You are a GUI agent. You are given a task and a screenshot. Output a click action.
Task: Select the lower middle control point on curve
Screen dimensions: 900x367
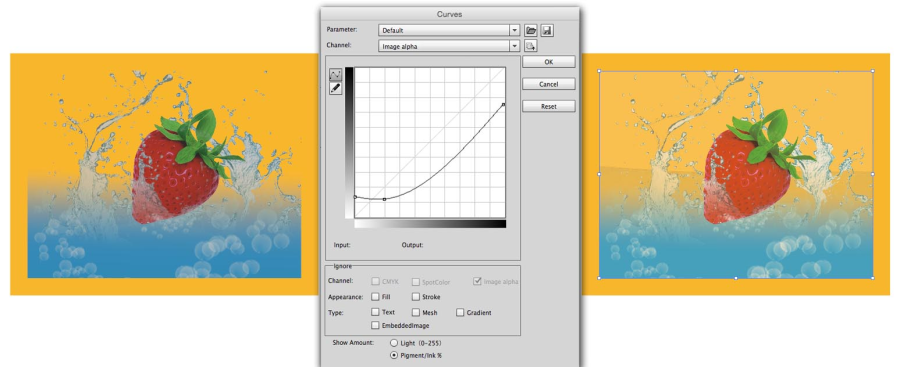click(x=384, y=199)
